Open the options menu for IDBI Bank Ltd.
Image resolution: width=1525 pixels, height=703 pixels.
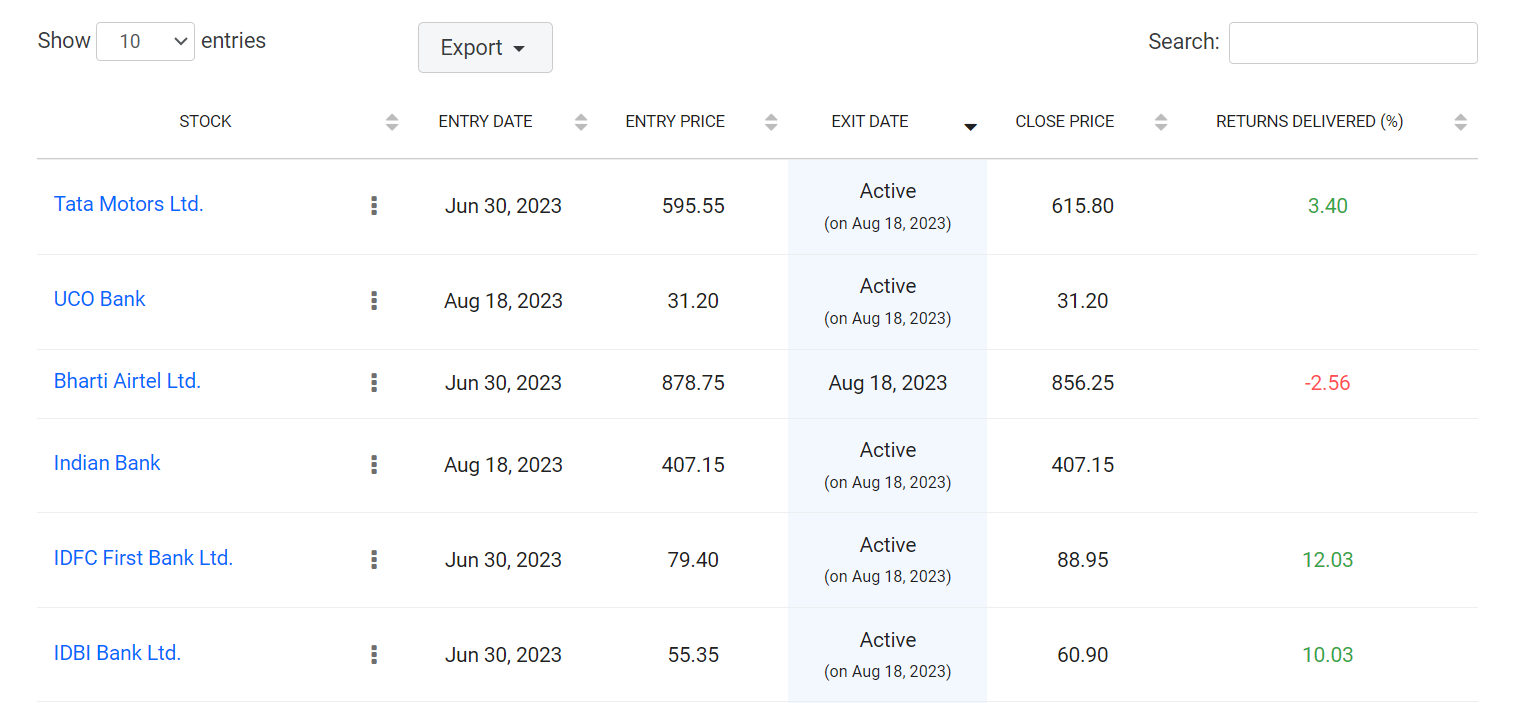pos(374,655)
